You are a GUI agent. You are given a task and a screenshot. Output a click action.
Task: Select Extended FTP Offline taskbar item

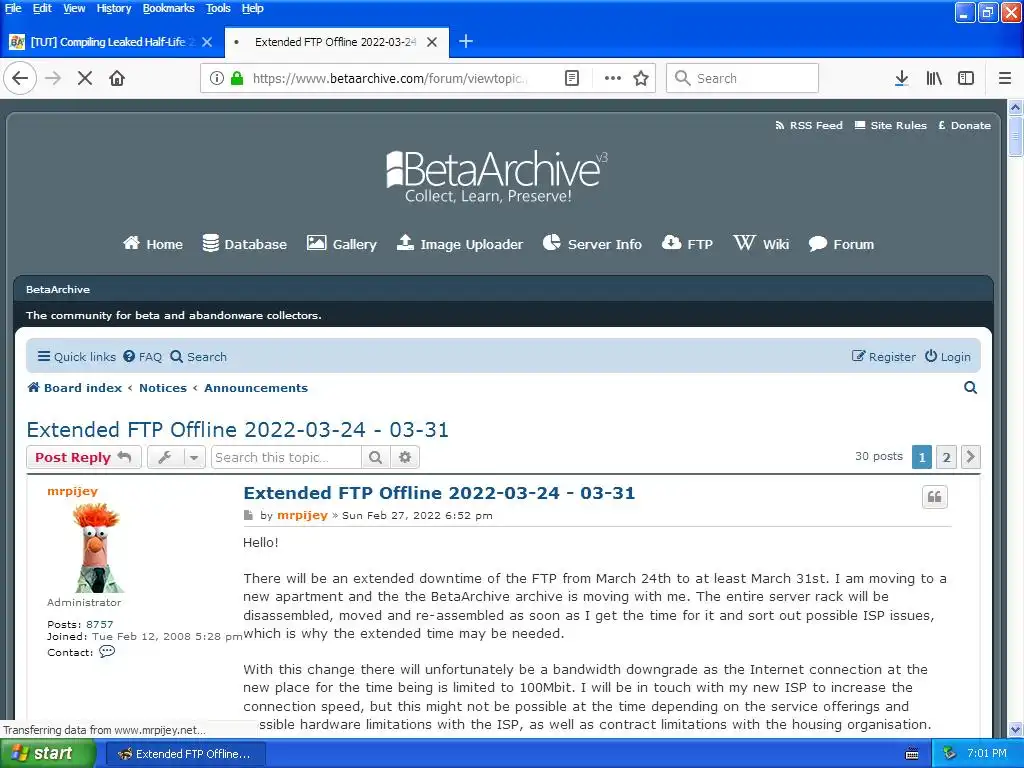[x=185, y=754]
